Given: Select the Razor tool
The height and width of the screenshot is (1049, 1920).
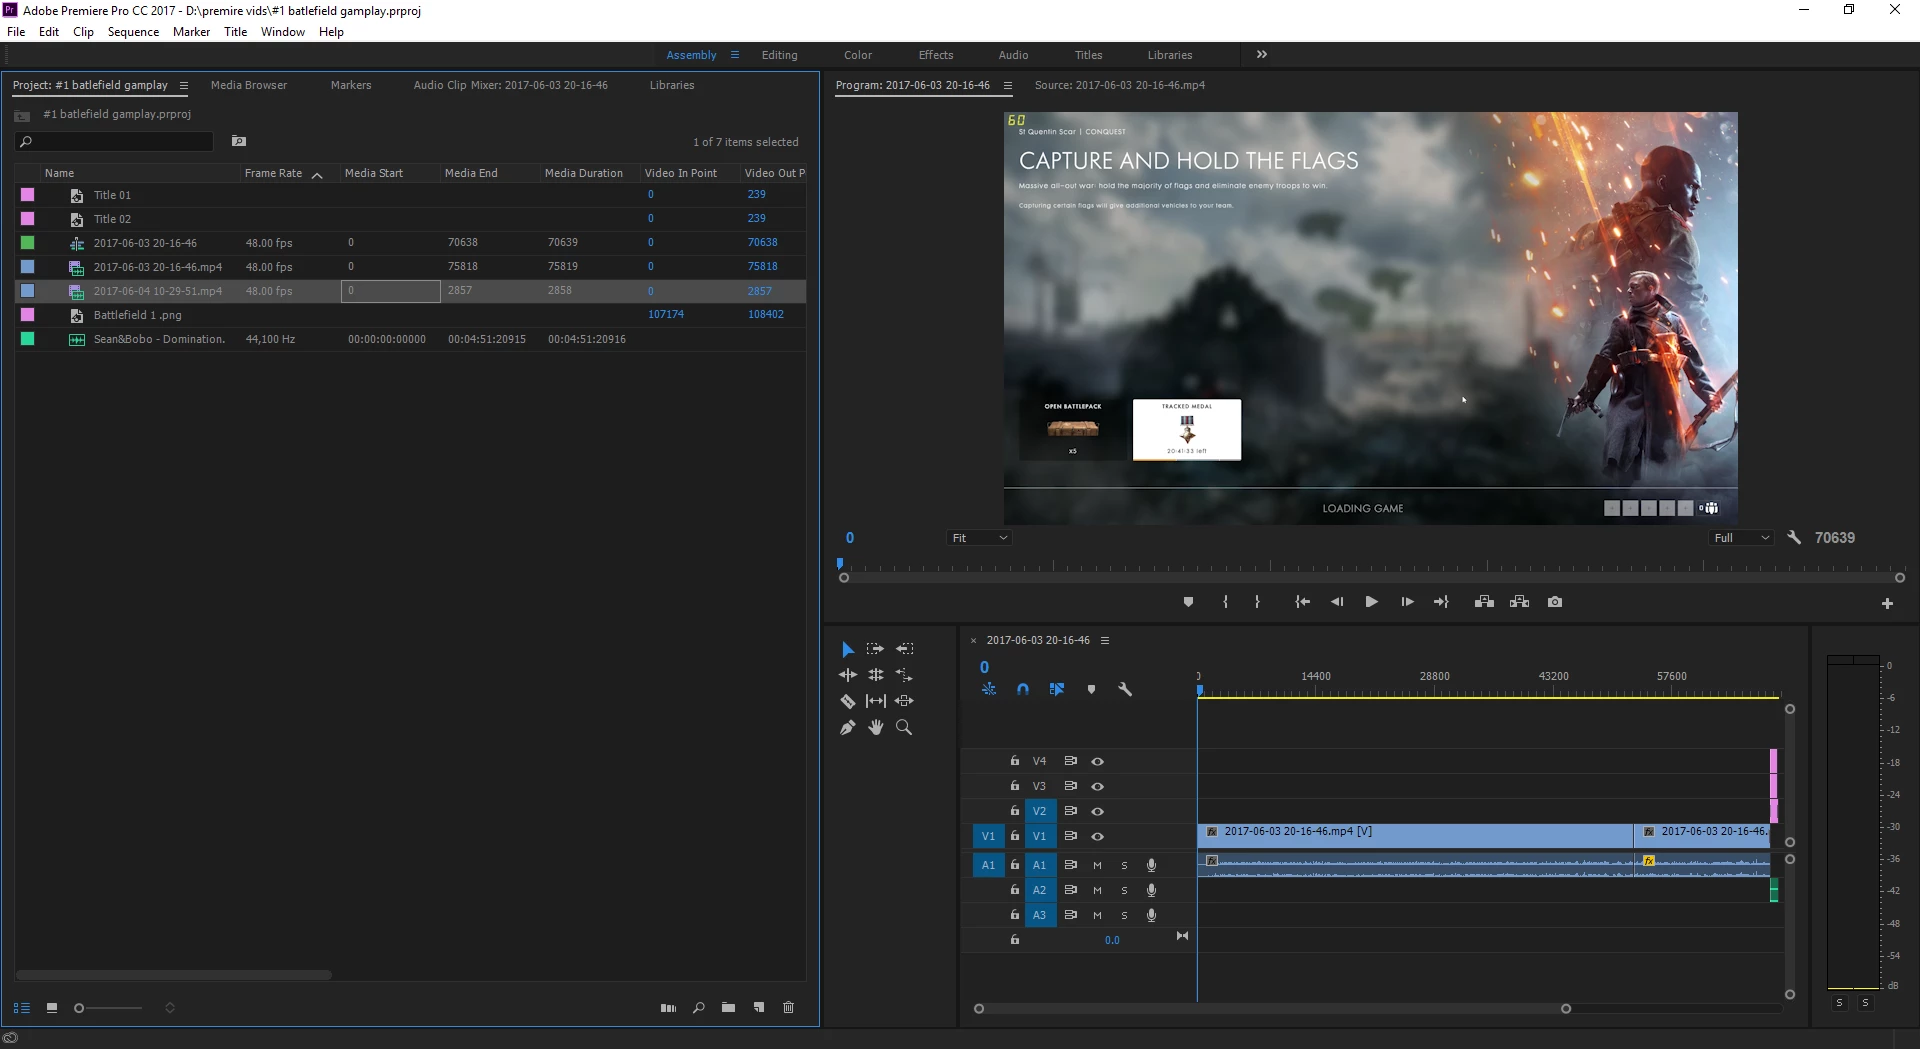Looking at the screenshot, I should [x=847, y=701].
